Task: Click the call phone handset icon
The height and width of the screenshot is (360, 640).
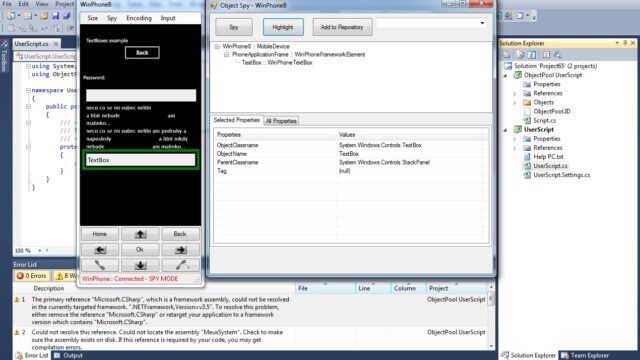Action: pos(100,265)
